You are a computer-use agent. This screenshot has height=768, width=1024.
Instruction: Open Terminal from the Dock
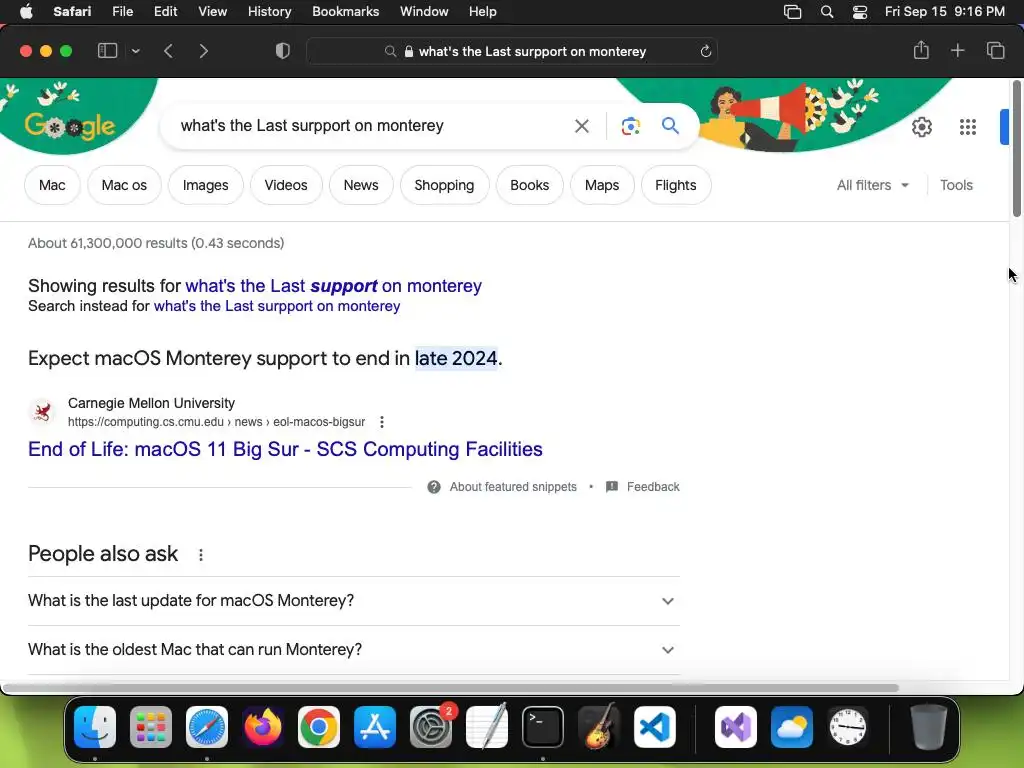tap(543, 727)
